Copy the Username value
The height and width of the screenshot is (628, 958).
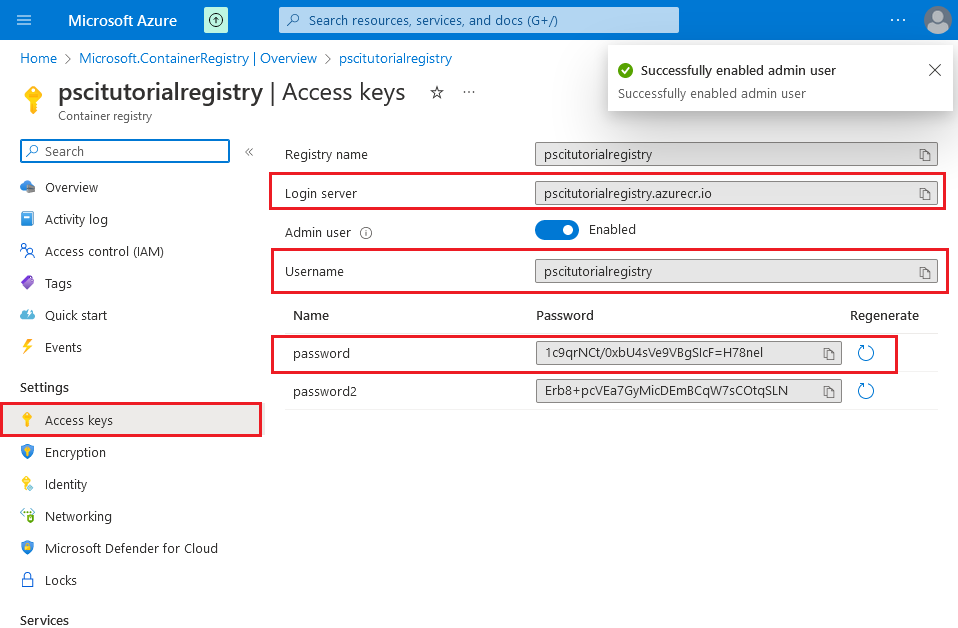(x=925, y=271)
